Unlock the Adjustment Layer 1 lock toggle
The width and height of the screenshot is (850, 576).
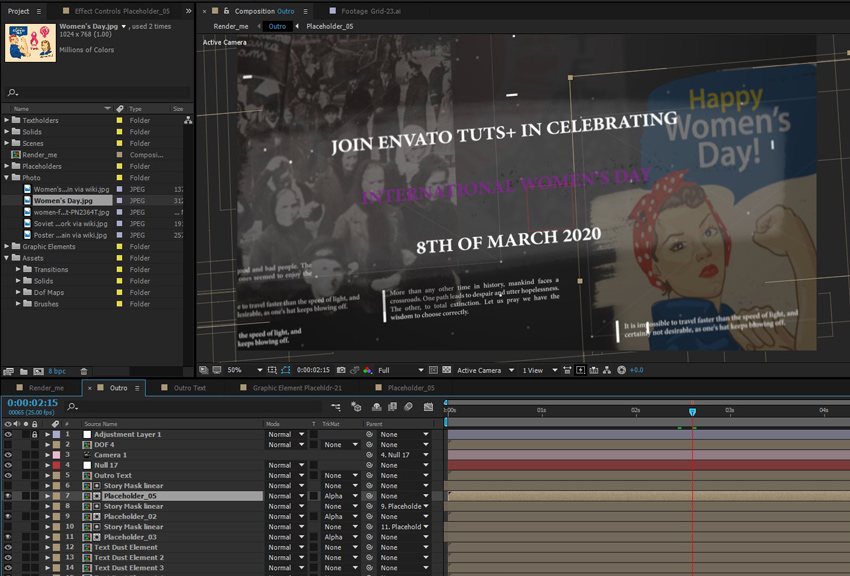click(35, 434)
